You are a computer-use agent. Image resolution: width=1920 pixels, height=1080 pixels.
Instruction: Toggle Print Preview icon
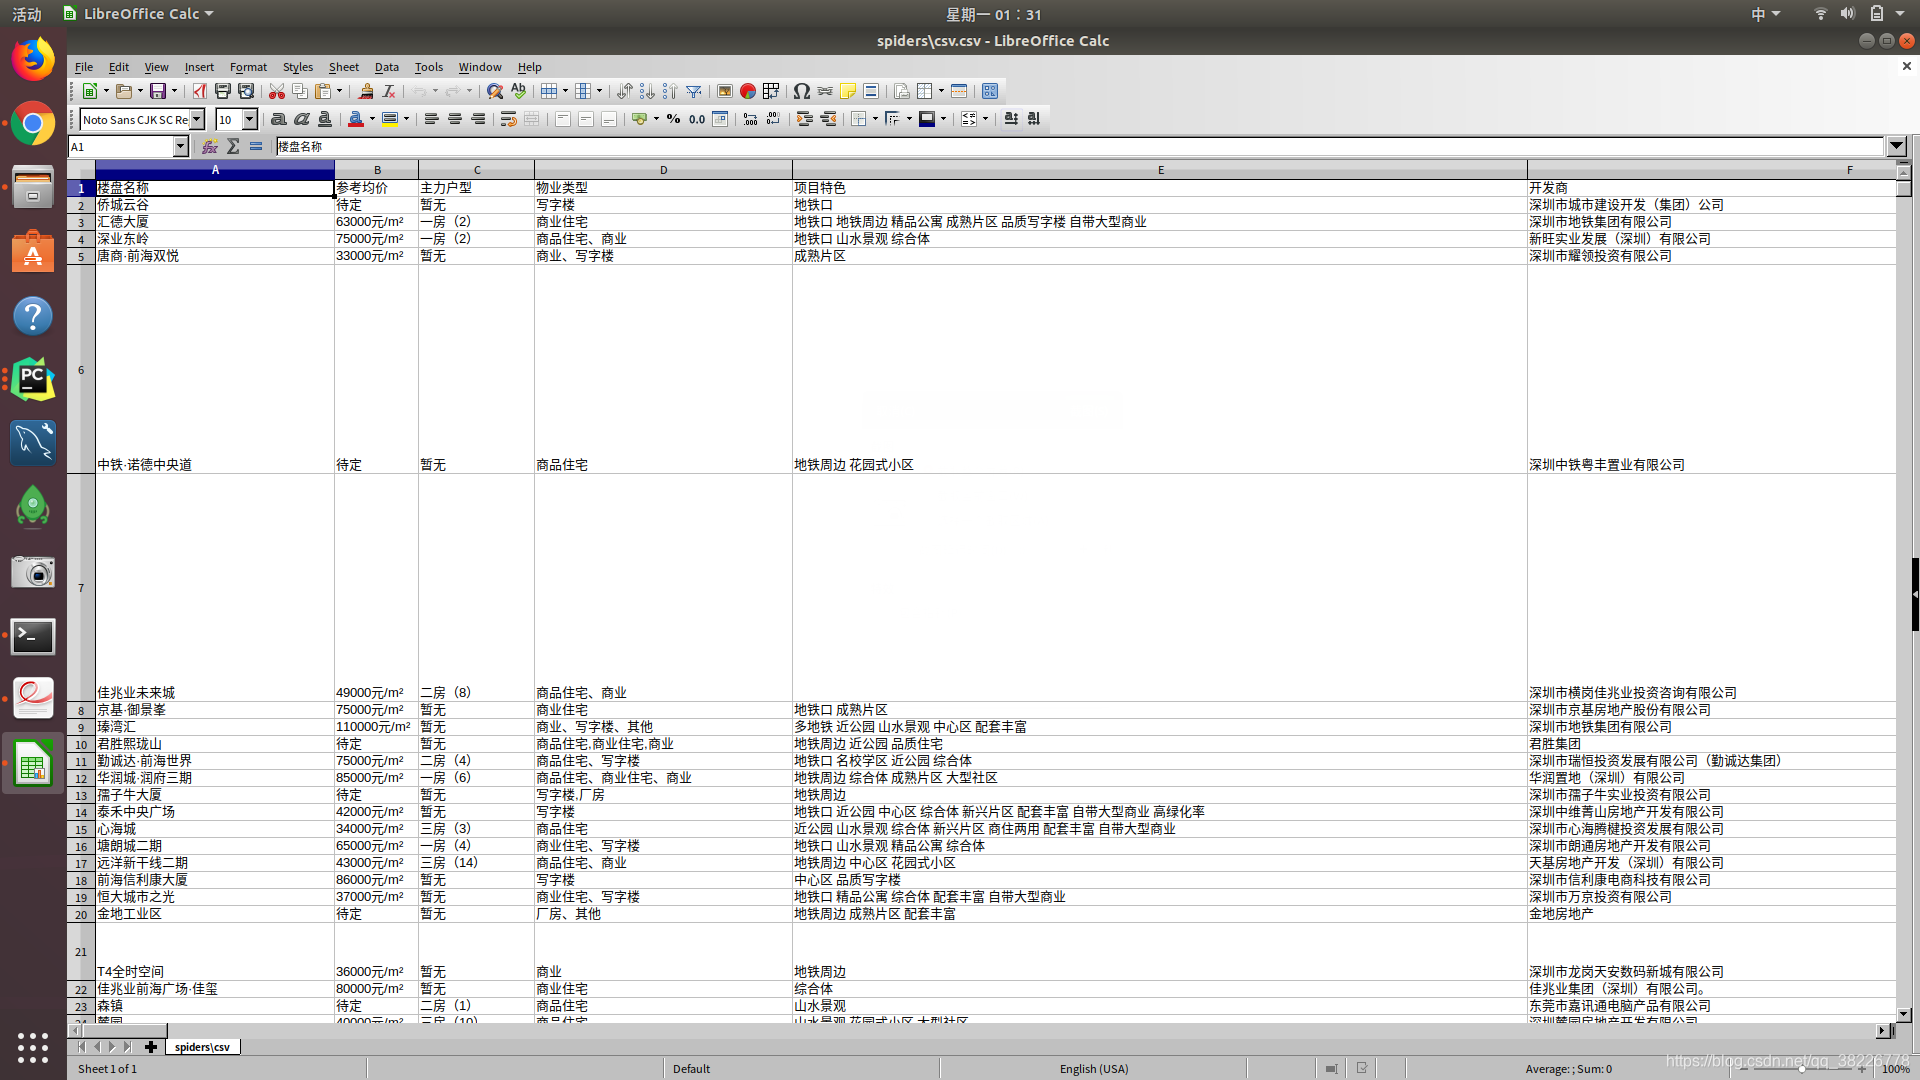pos(246,91)
